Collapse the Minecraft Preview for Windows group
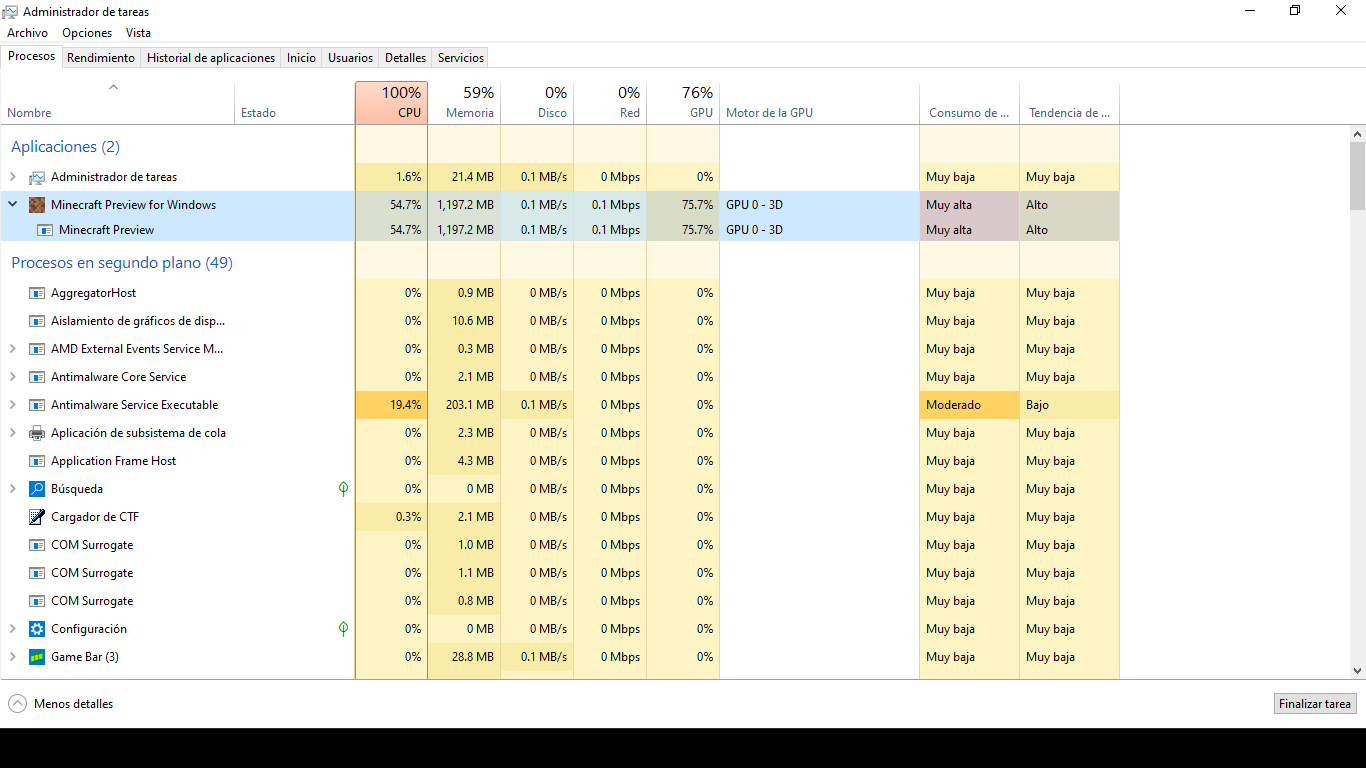The height and width of the screenshot is (768, 1366). tap(13, 204)
